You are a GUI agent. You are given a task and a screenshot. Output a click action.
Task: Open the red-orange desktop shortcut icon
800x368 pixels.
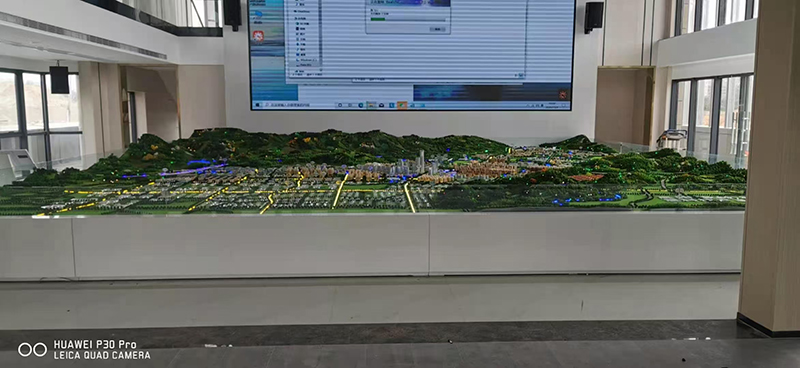tap(258, 36)
